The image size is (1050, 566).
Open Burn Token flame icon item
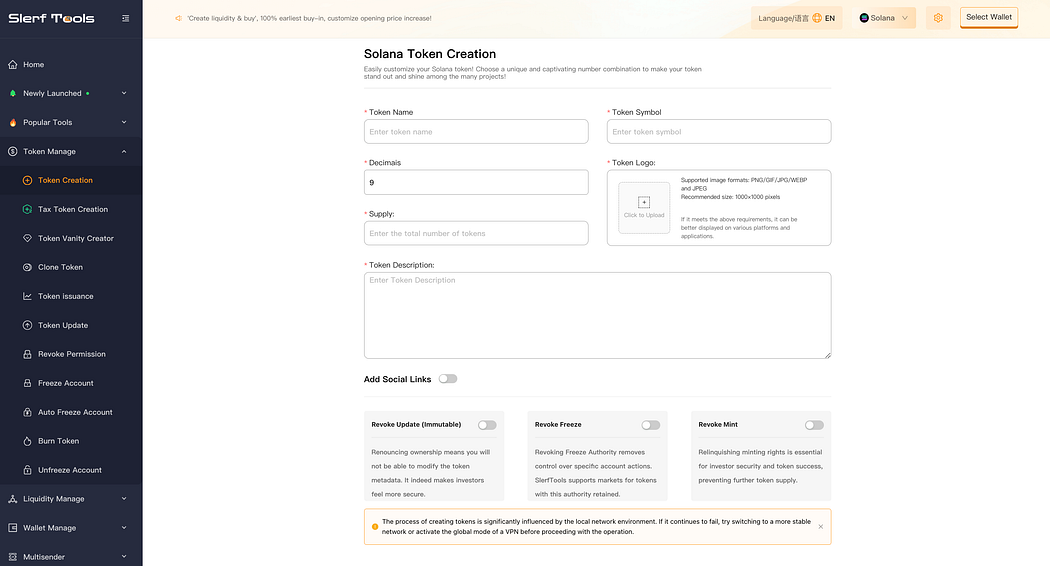point(27,441)
